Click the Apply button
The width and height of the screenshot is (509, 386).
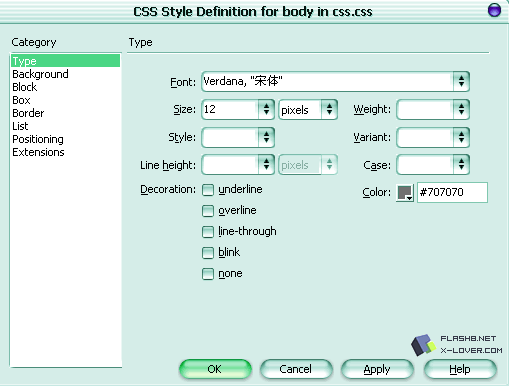[x=377, y=369]
